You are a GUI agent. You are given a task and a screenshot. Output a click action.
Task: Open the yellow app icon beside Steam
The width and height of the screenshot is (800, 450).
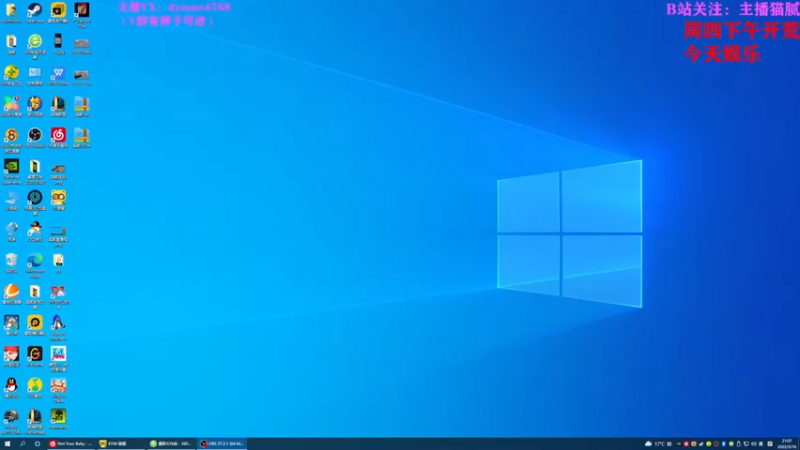58,12
